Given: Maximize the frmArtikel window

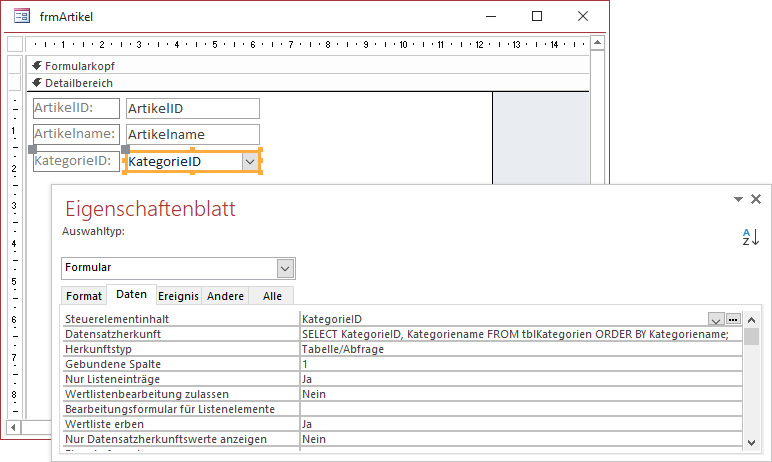Looking at the screenshot, I should [537, 16].
